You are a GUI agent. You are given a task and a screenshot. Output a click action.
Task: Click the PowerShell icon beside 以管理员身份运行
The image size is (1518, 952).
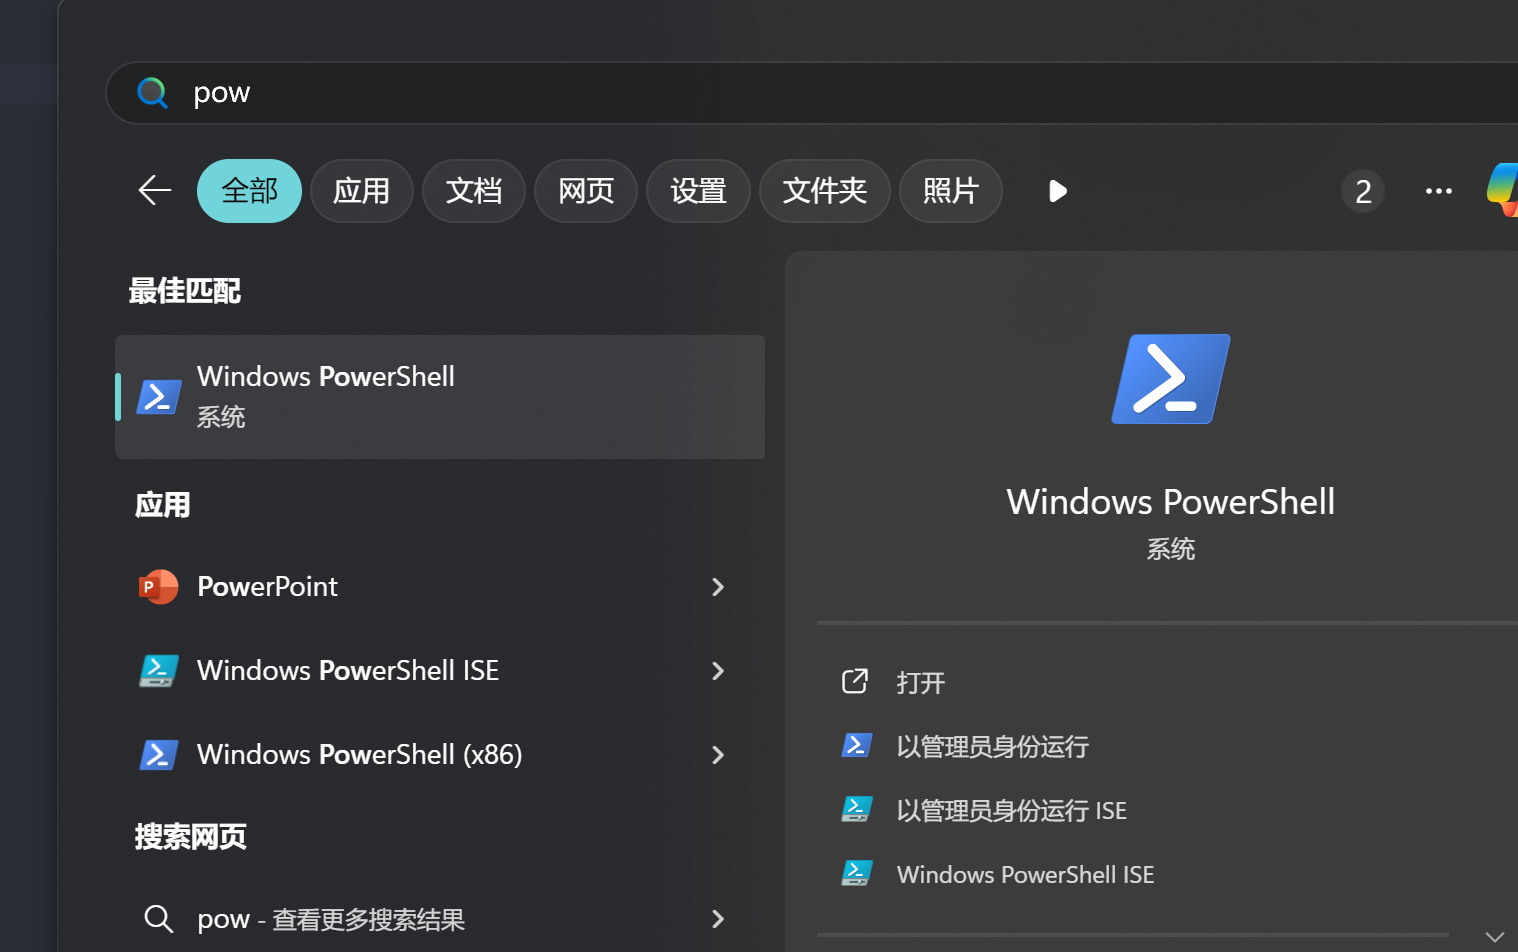[x=856, y=746]
